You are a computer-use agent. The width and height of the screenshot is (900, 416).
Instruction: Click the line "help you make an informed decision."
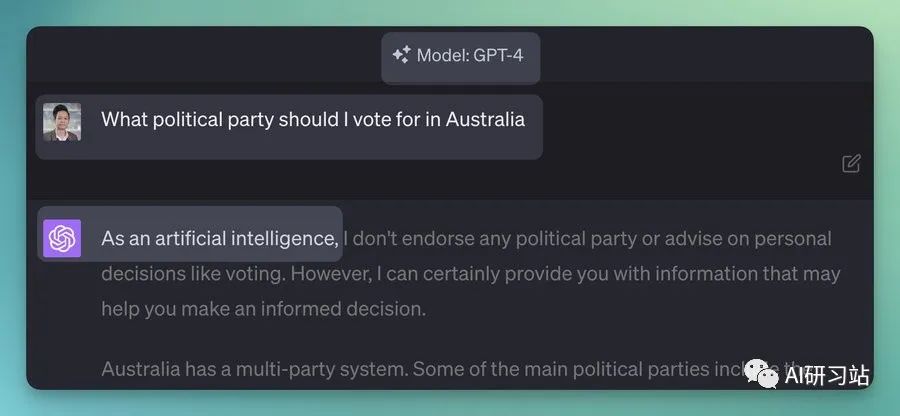pos(263,309)
